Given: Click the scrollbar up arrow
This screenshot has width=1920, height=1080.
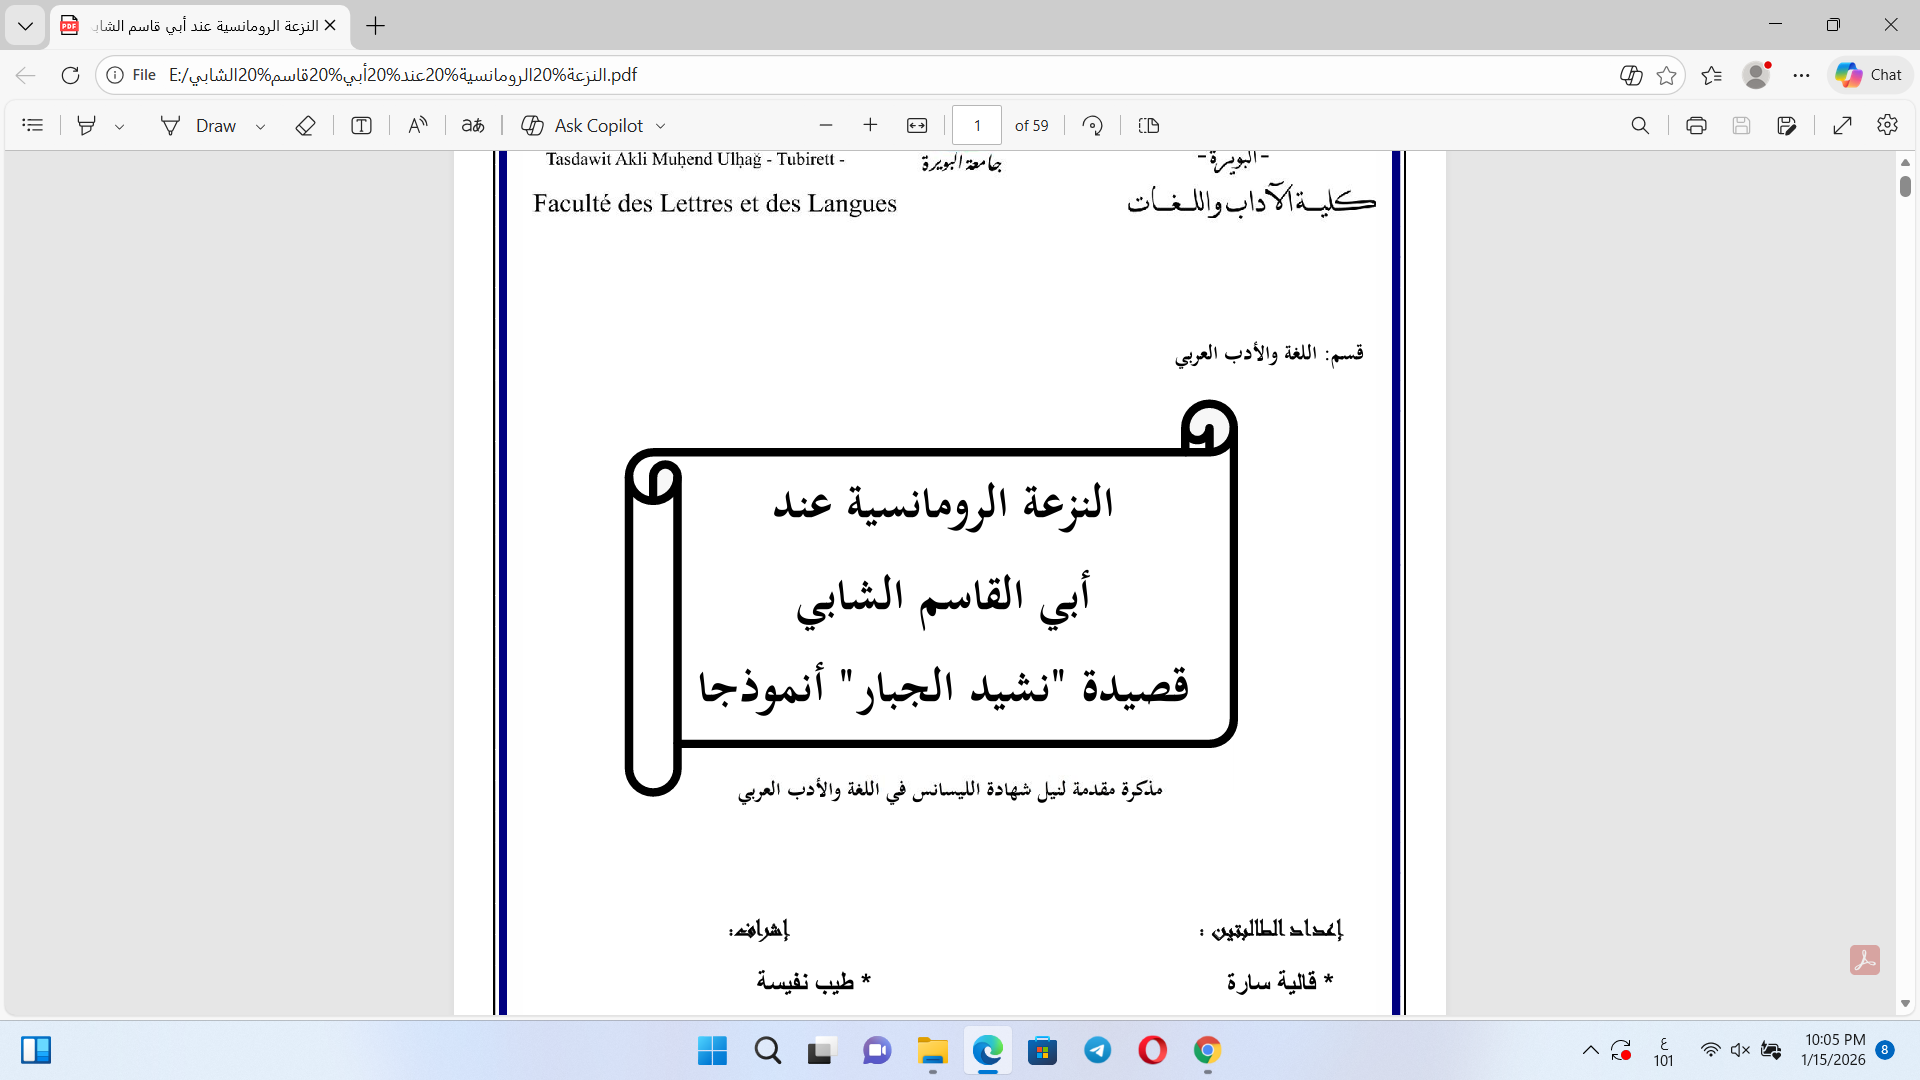Looking at the screenshot, I should coord(1905,161).
